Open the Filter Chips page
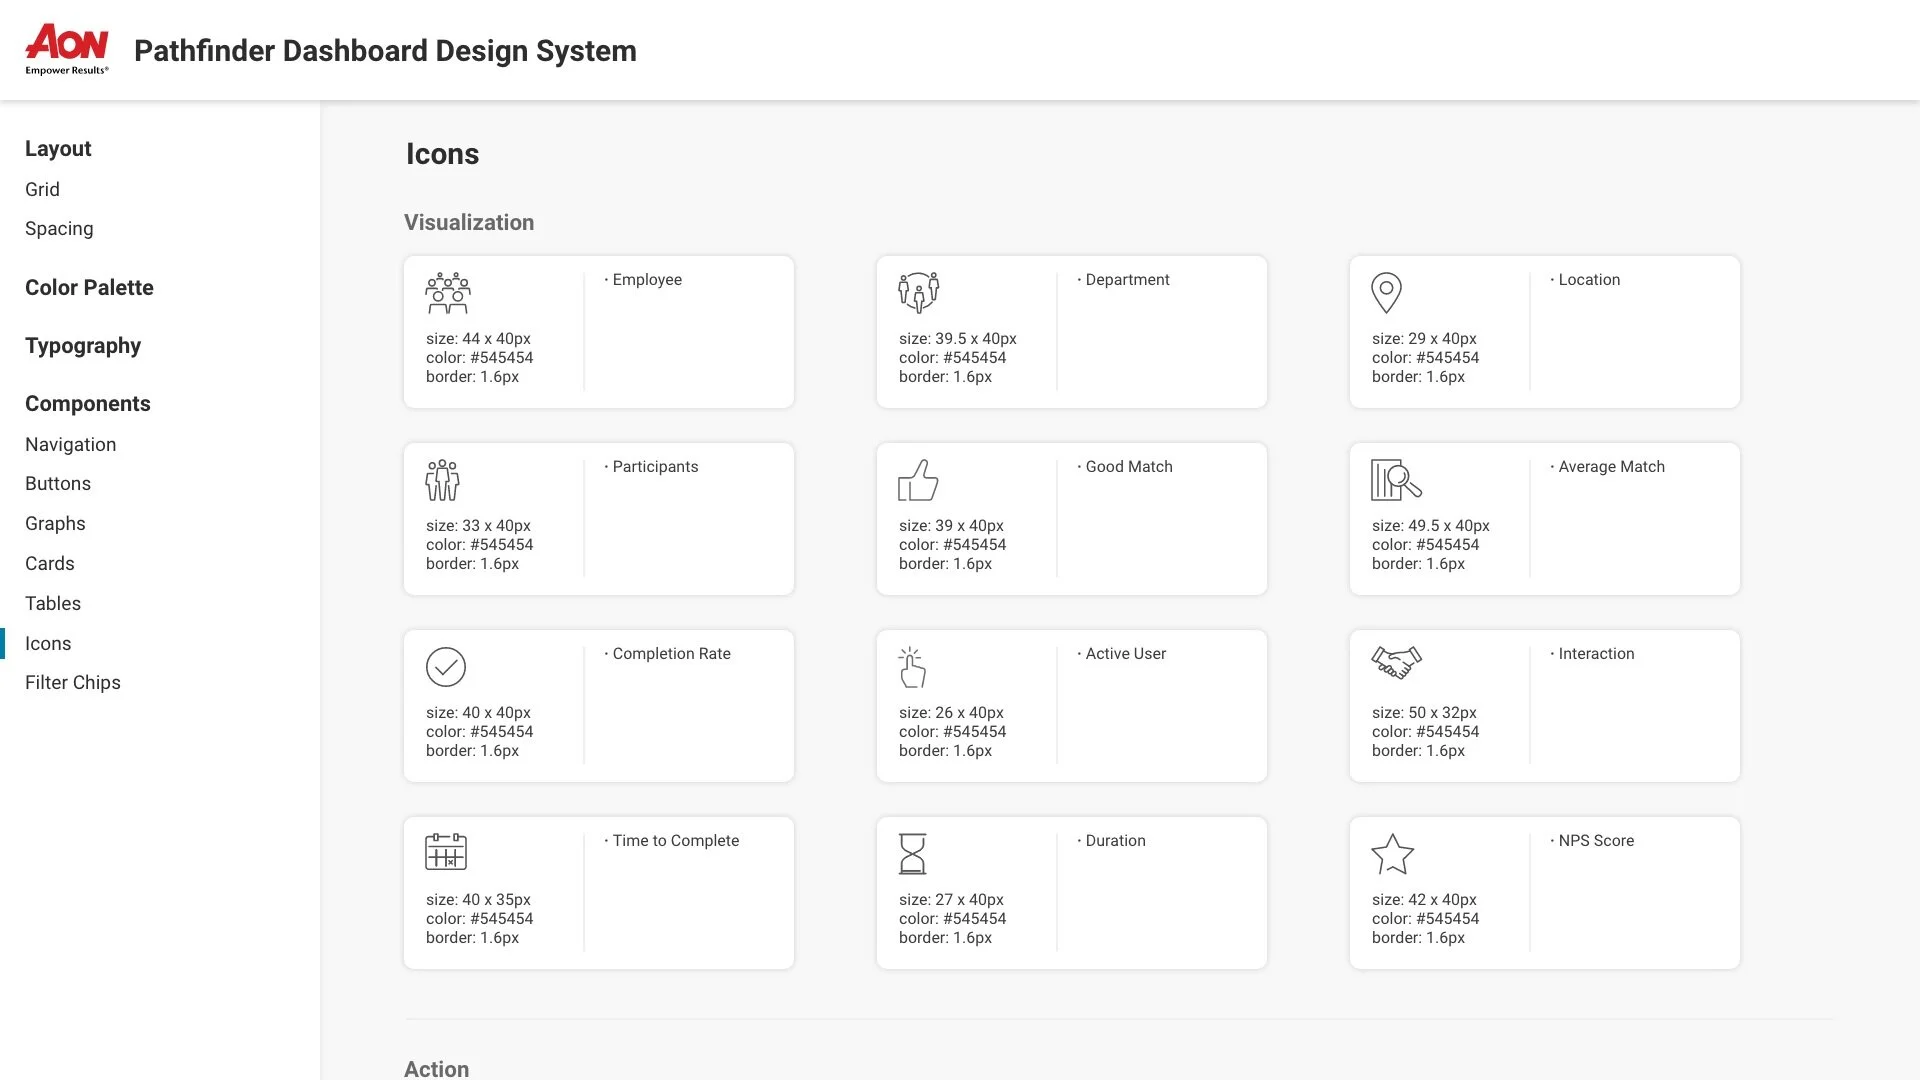This screenshot has height=1080, width=1920. [73, 683]
